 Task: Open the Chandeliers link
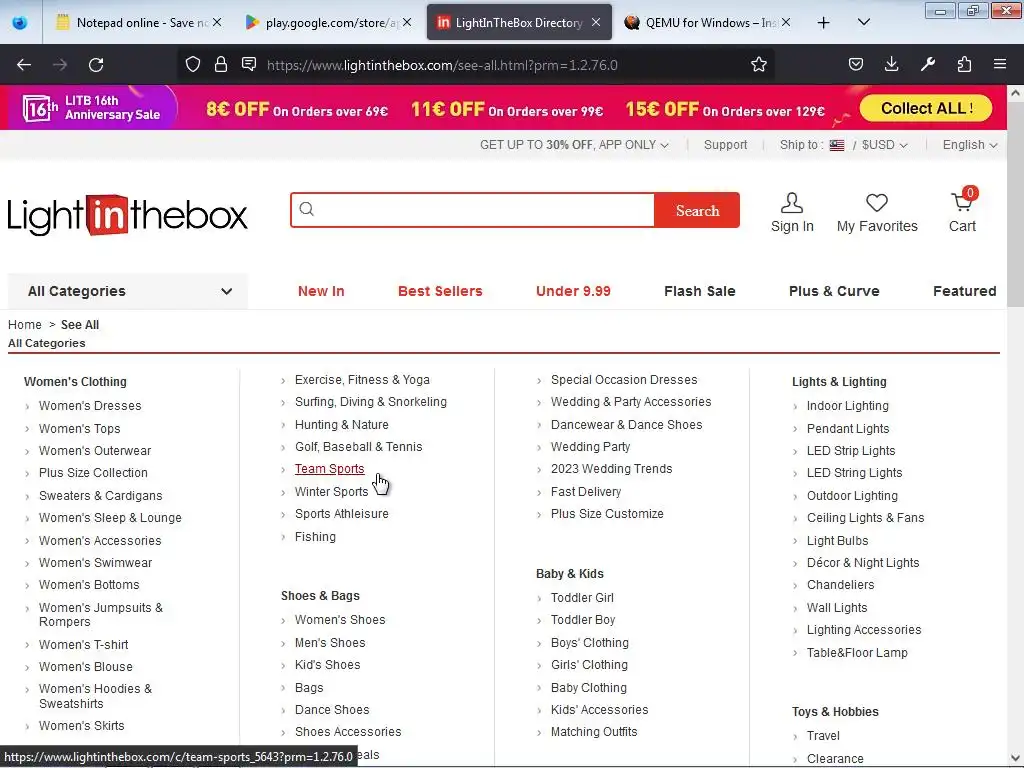840,584
